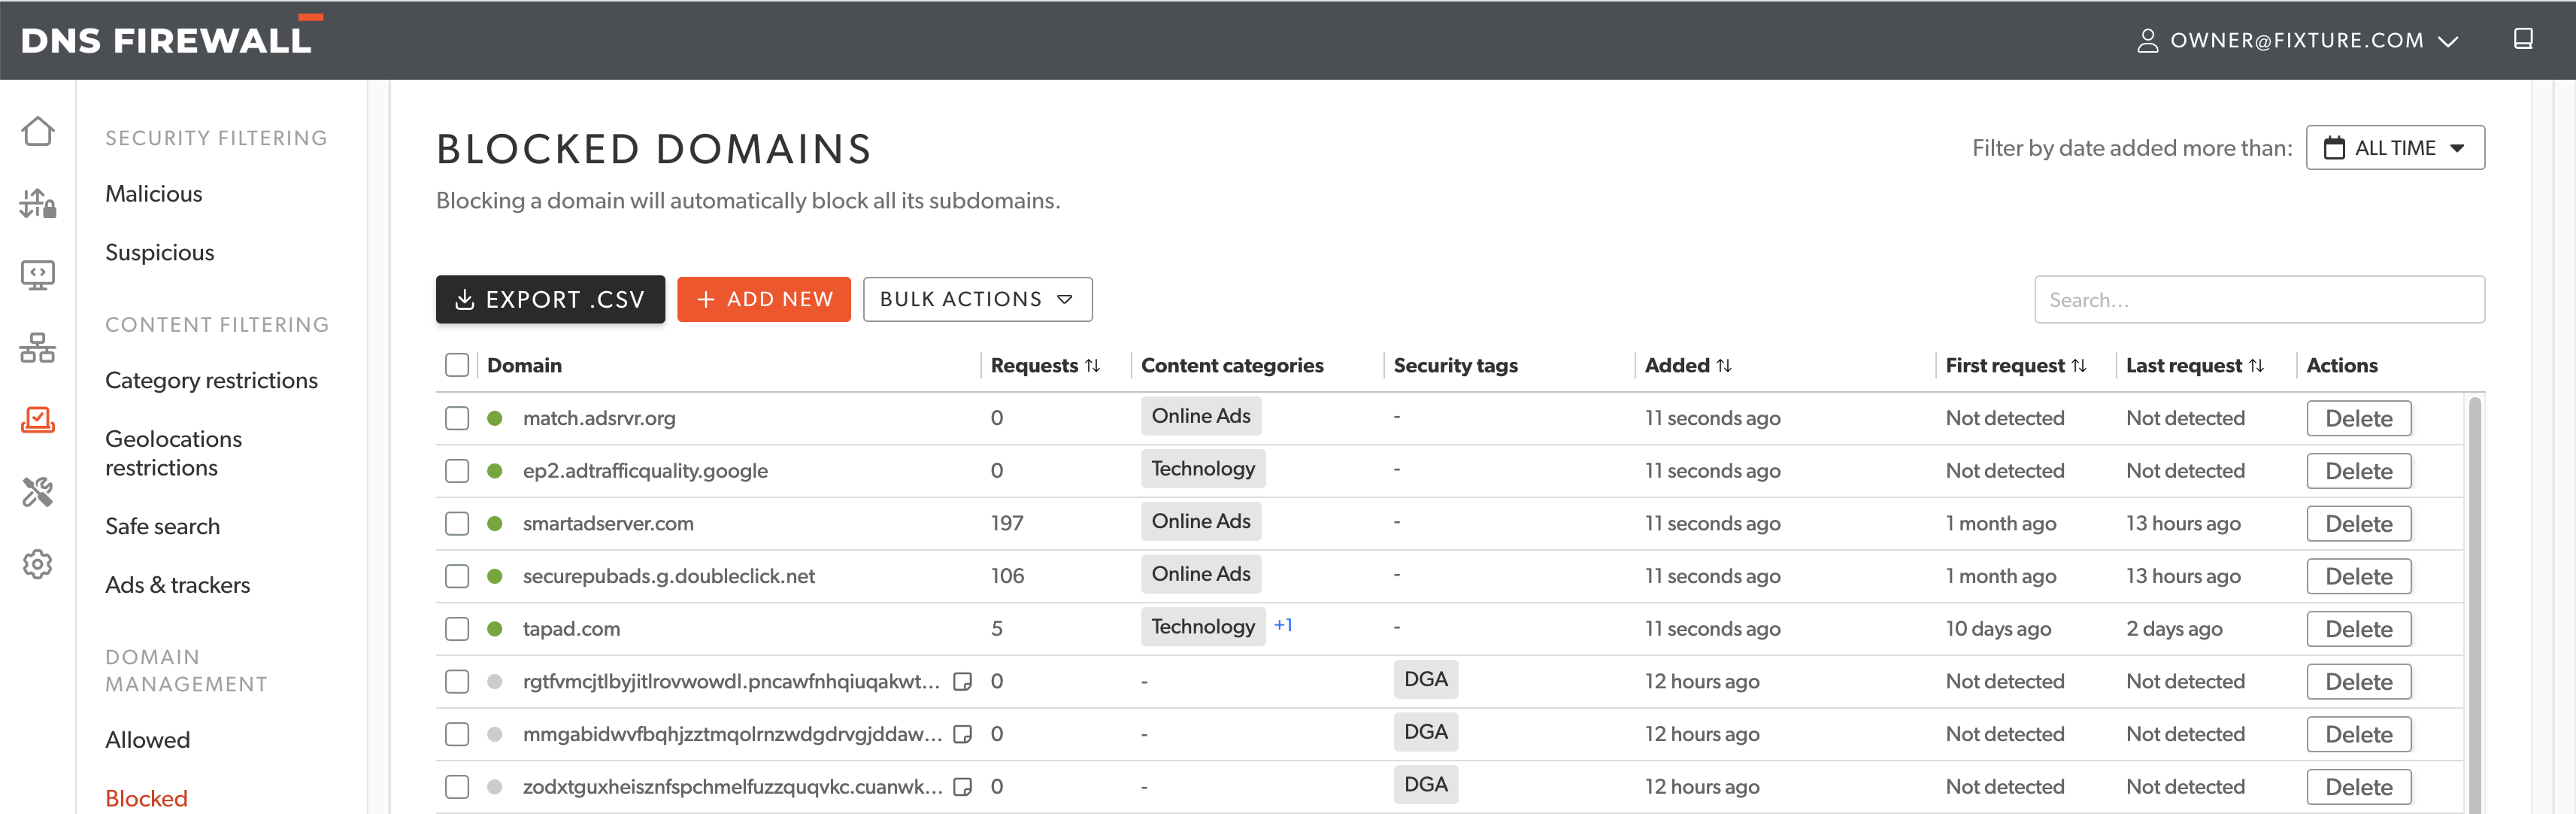Click the device icon in top right corner
This screenshot has height=814, width=2576.
coord(2524,39)
